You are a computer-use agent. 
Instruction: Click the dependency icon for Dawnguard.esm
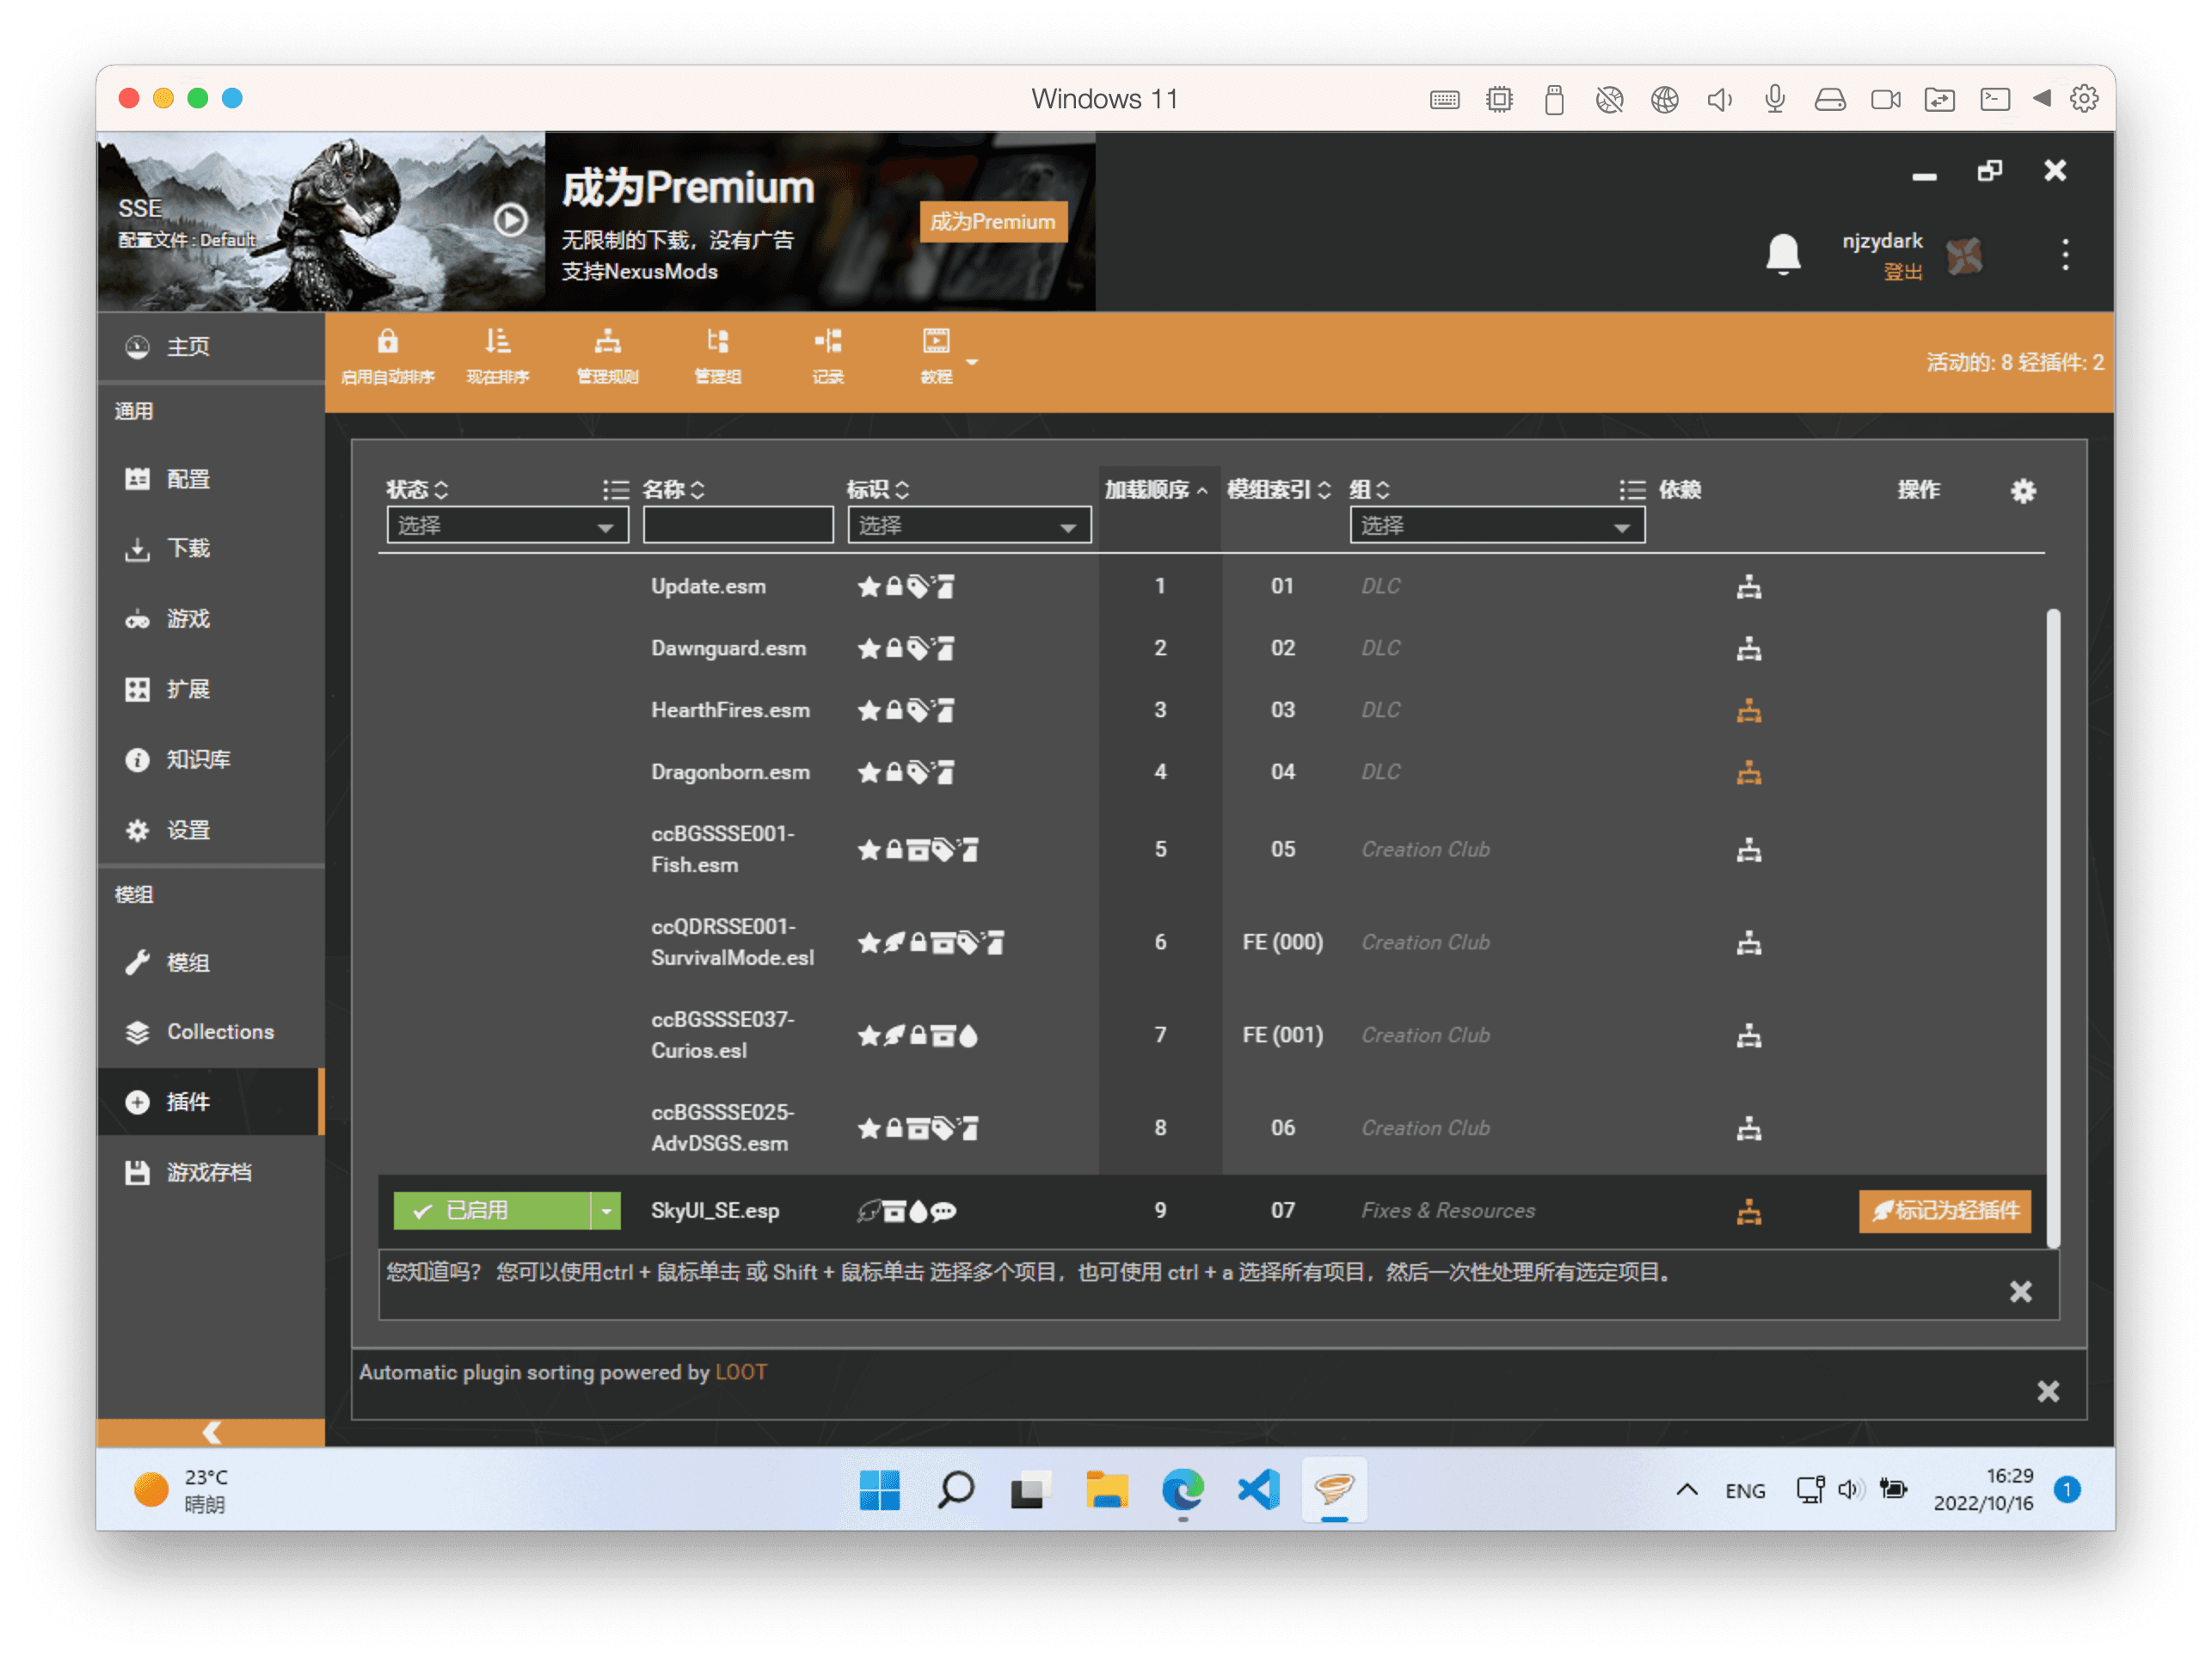pos(1748,648)
